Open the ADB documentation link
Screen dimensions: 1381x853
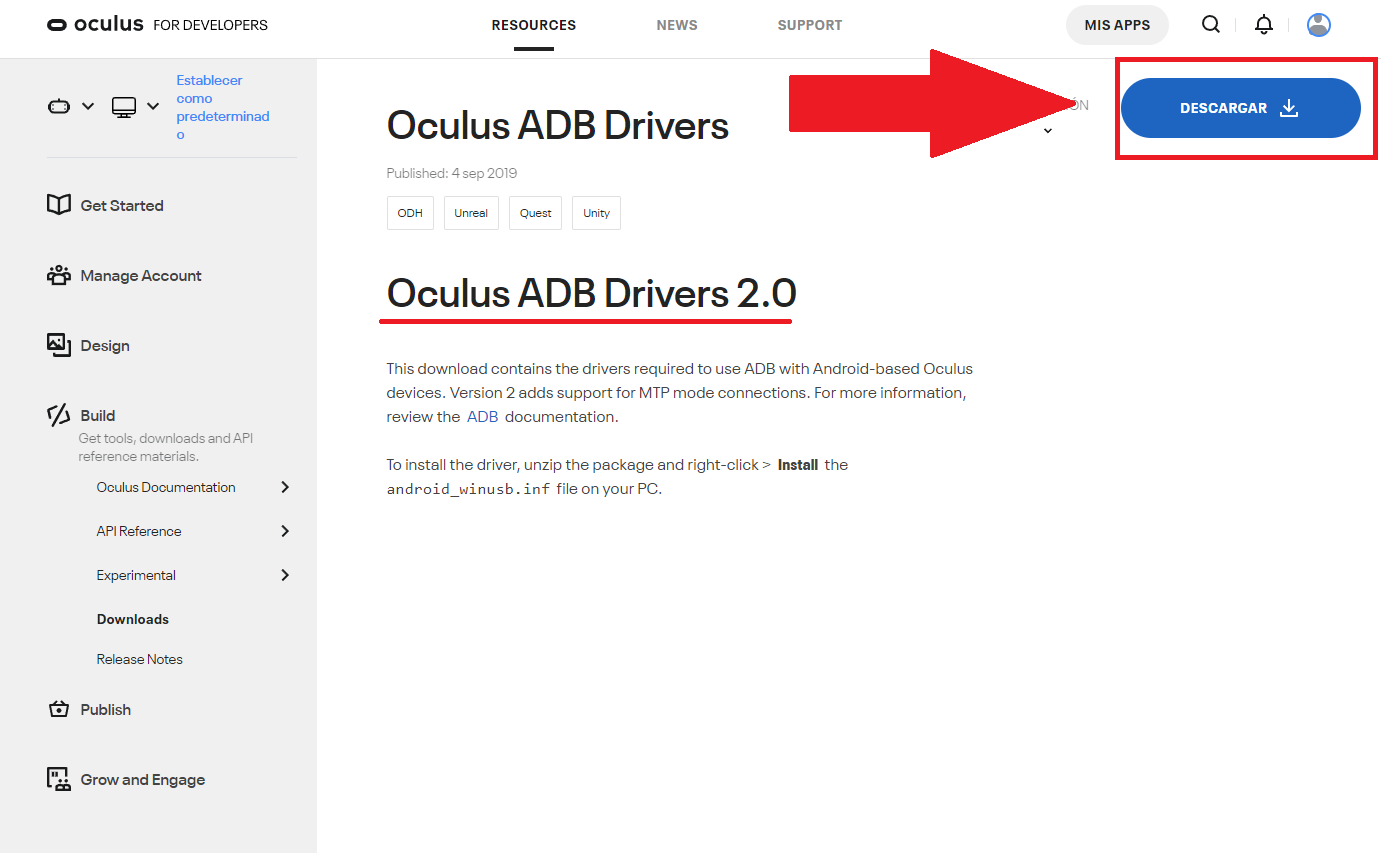pyautogui.click(x=482, y=417)
